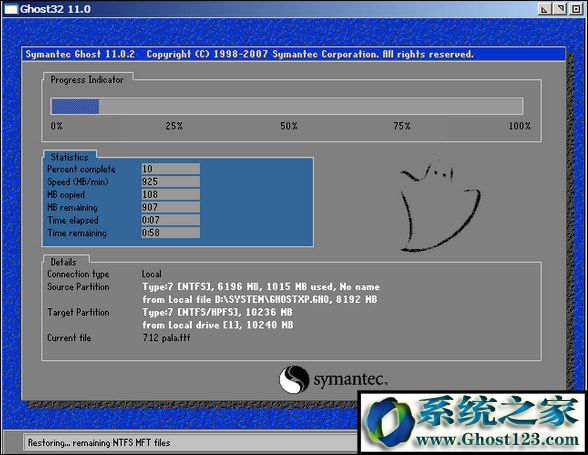This screenshot has height=455, width=588.
Task: Select the MB remaining value 907
Action: 171,207
